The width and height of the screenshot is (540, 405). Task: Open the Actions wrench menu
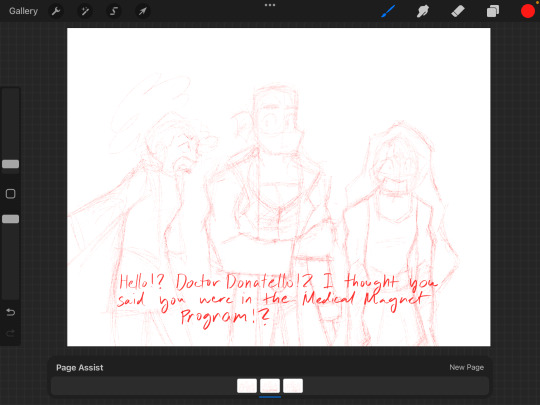pos(56,11)
